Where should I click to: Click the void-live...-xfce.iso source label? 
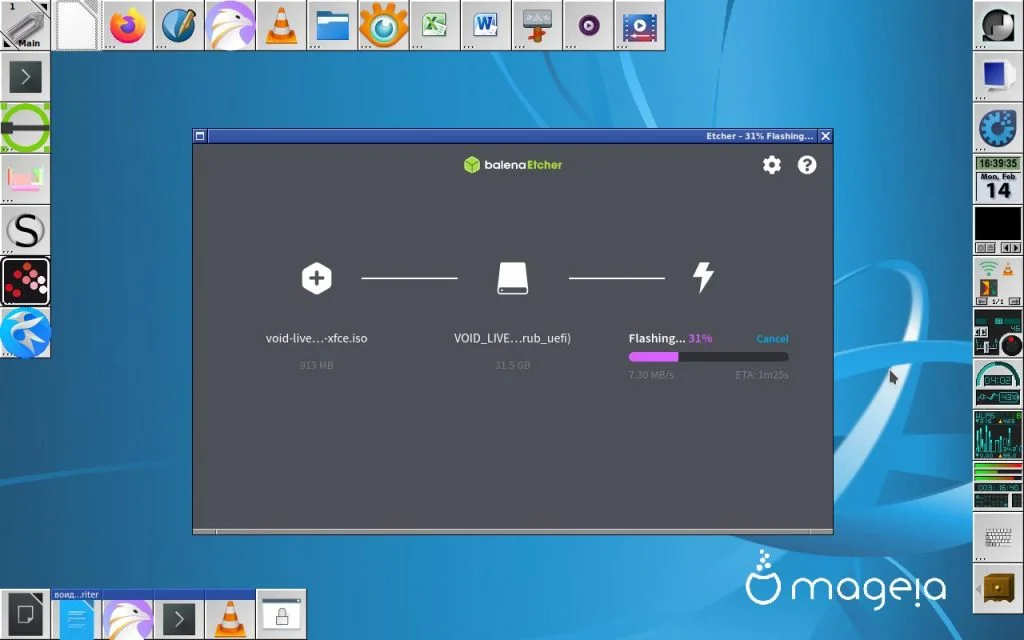pyautogui.click(x=316, y=338)
